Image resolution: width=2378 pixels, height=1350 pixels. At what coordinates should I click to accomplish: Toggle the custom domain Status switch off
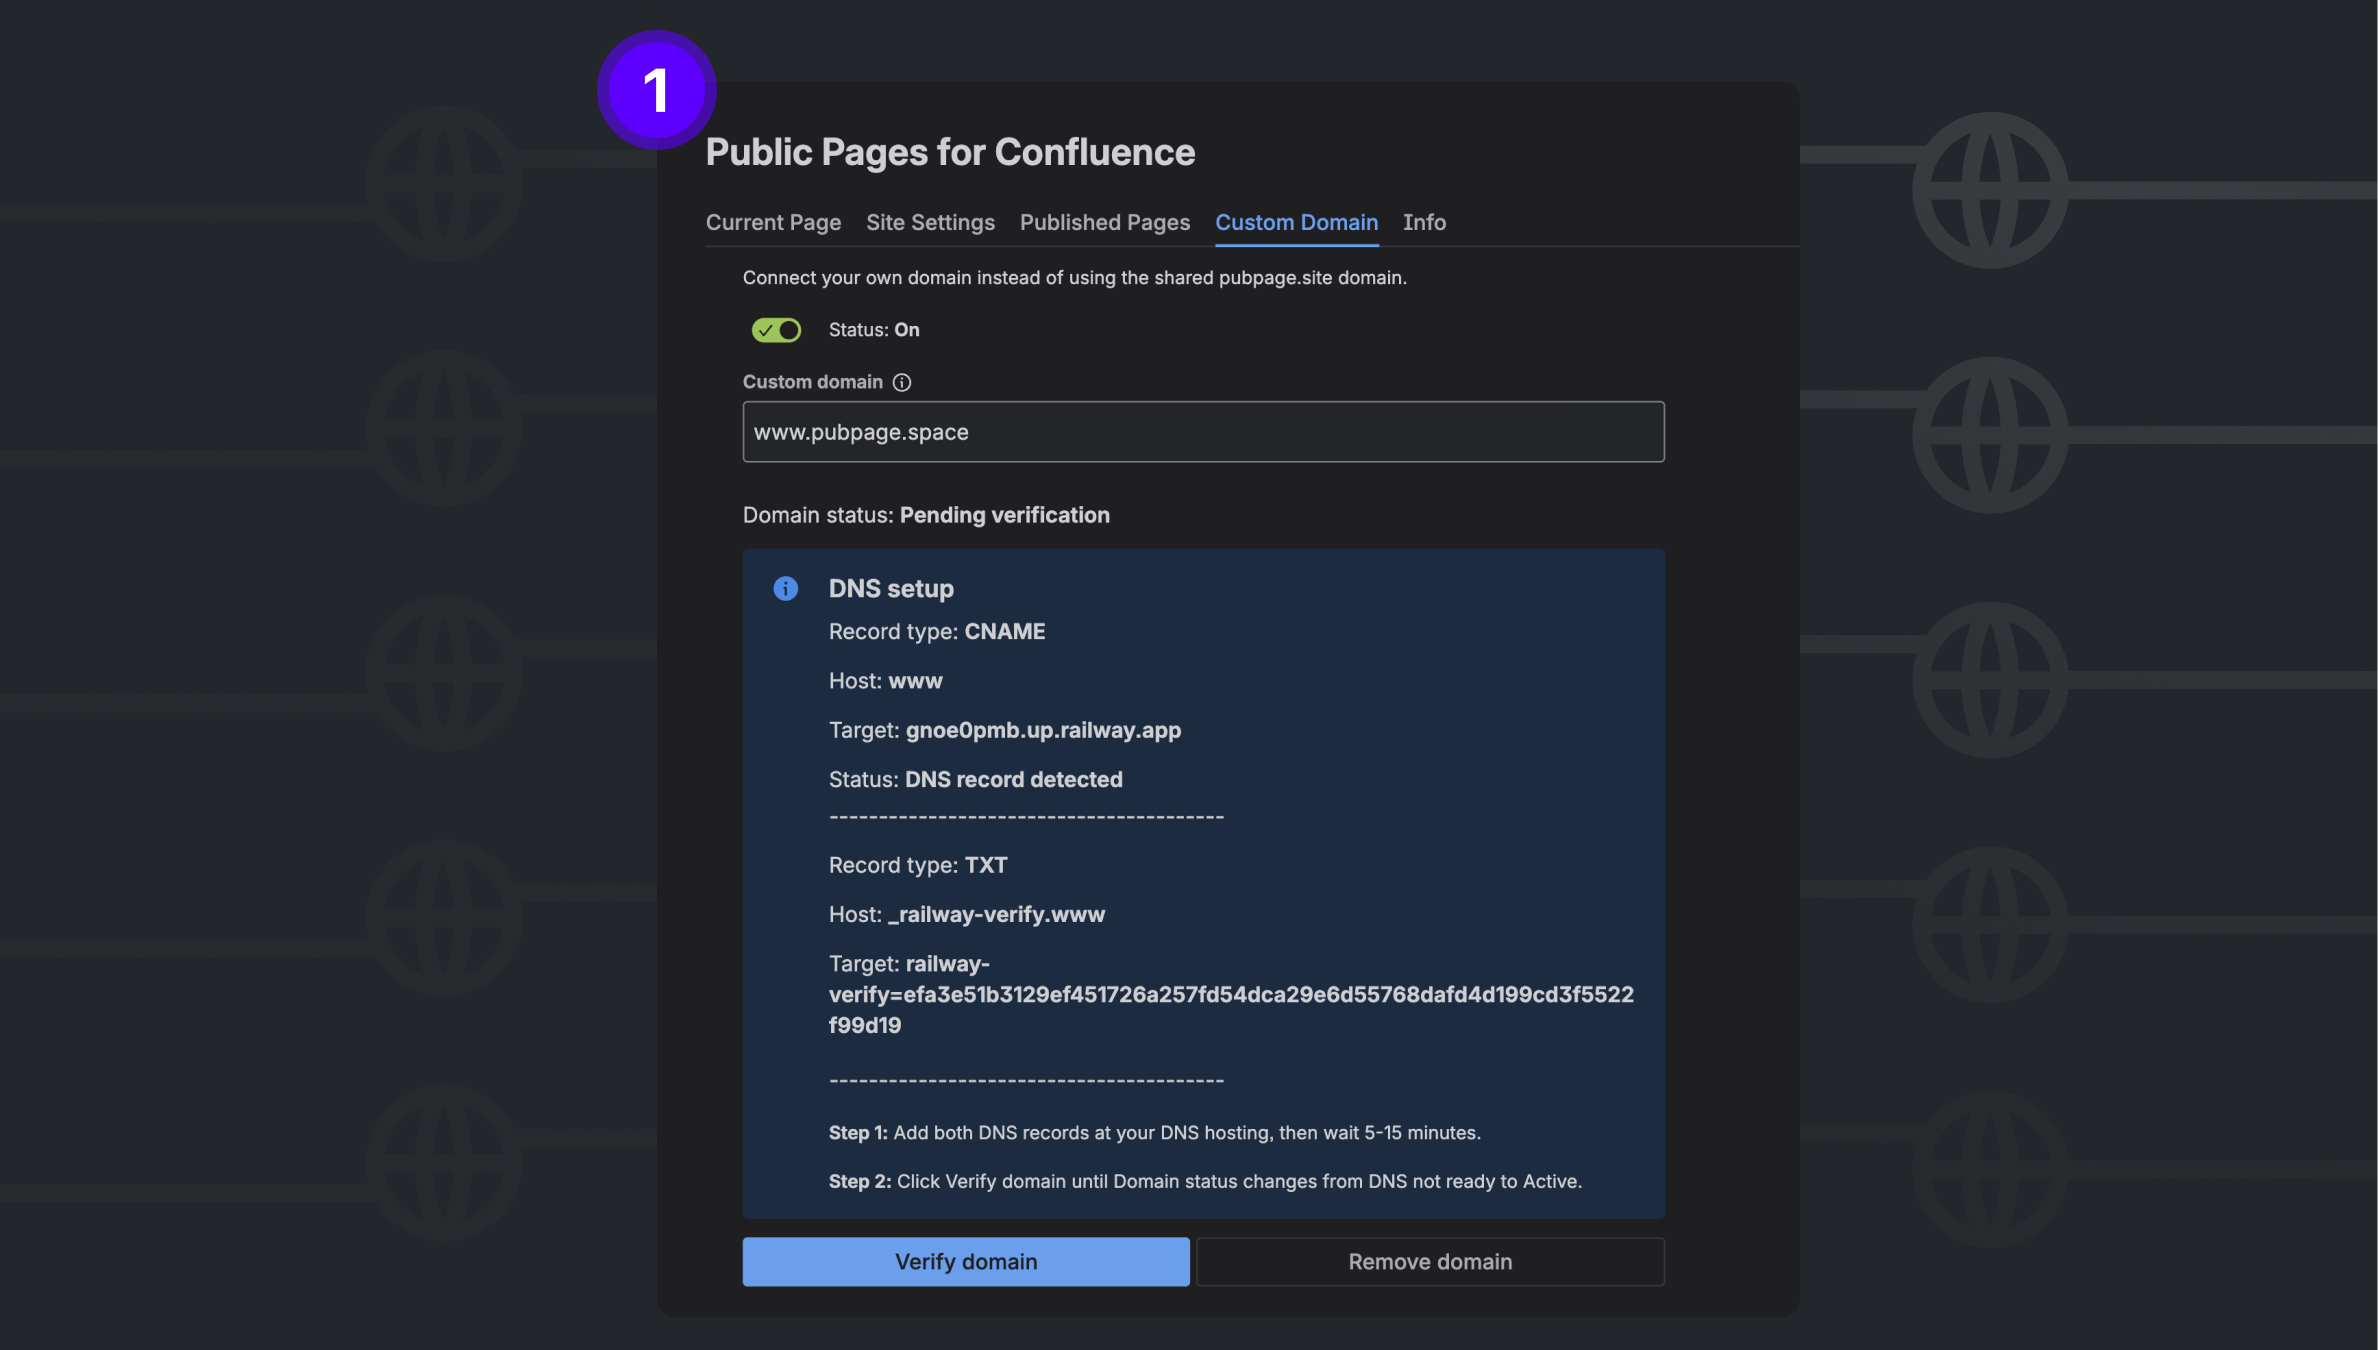click(776, 330)
